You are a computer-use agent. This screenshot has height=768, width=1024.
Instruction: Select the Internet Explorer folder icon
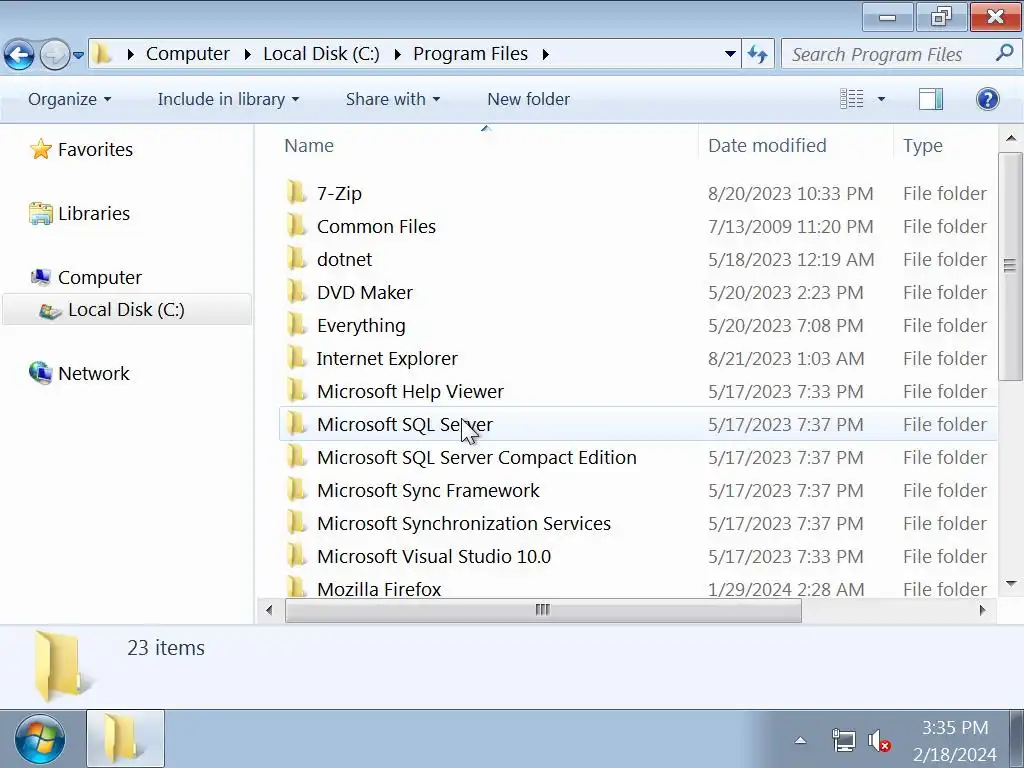click(x=296, y=358)
